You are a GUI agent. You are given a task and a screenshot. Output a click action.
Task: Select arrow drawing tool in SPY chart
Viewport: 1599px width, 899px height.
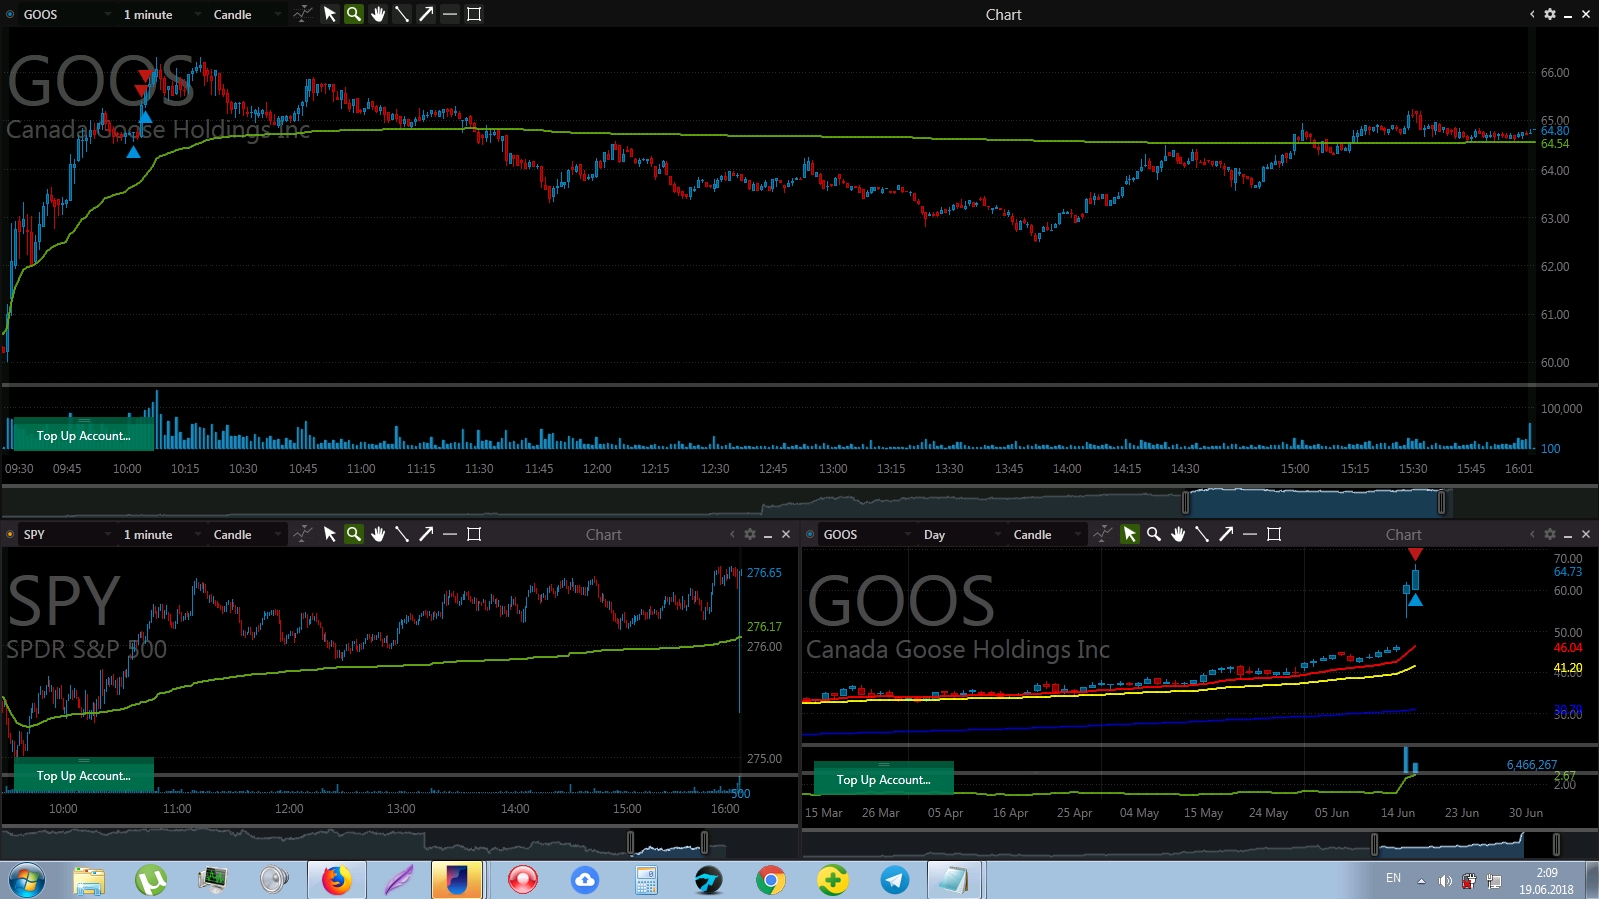(426, 534)
